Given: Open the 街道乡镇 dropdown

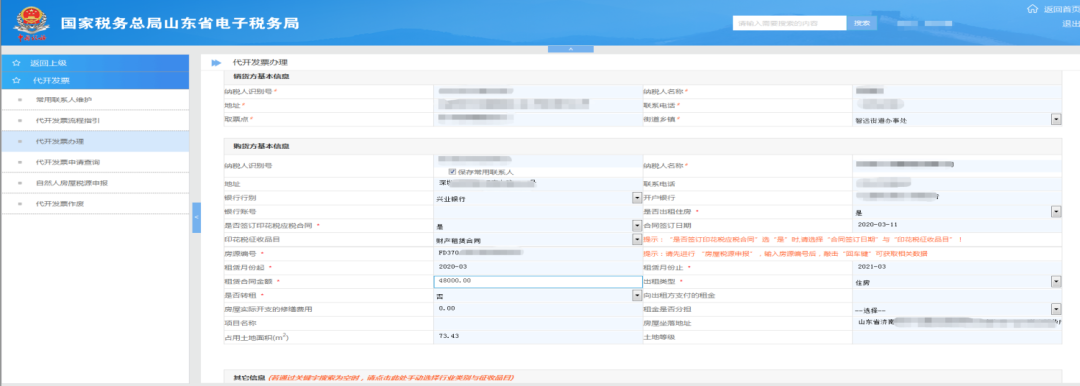Looking at the screenshot, I should (x=1055, y=119).
